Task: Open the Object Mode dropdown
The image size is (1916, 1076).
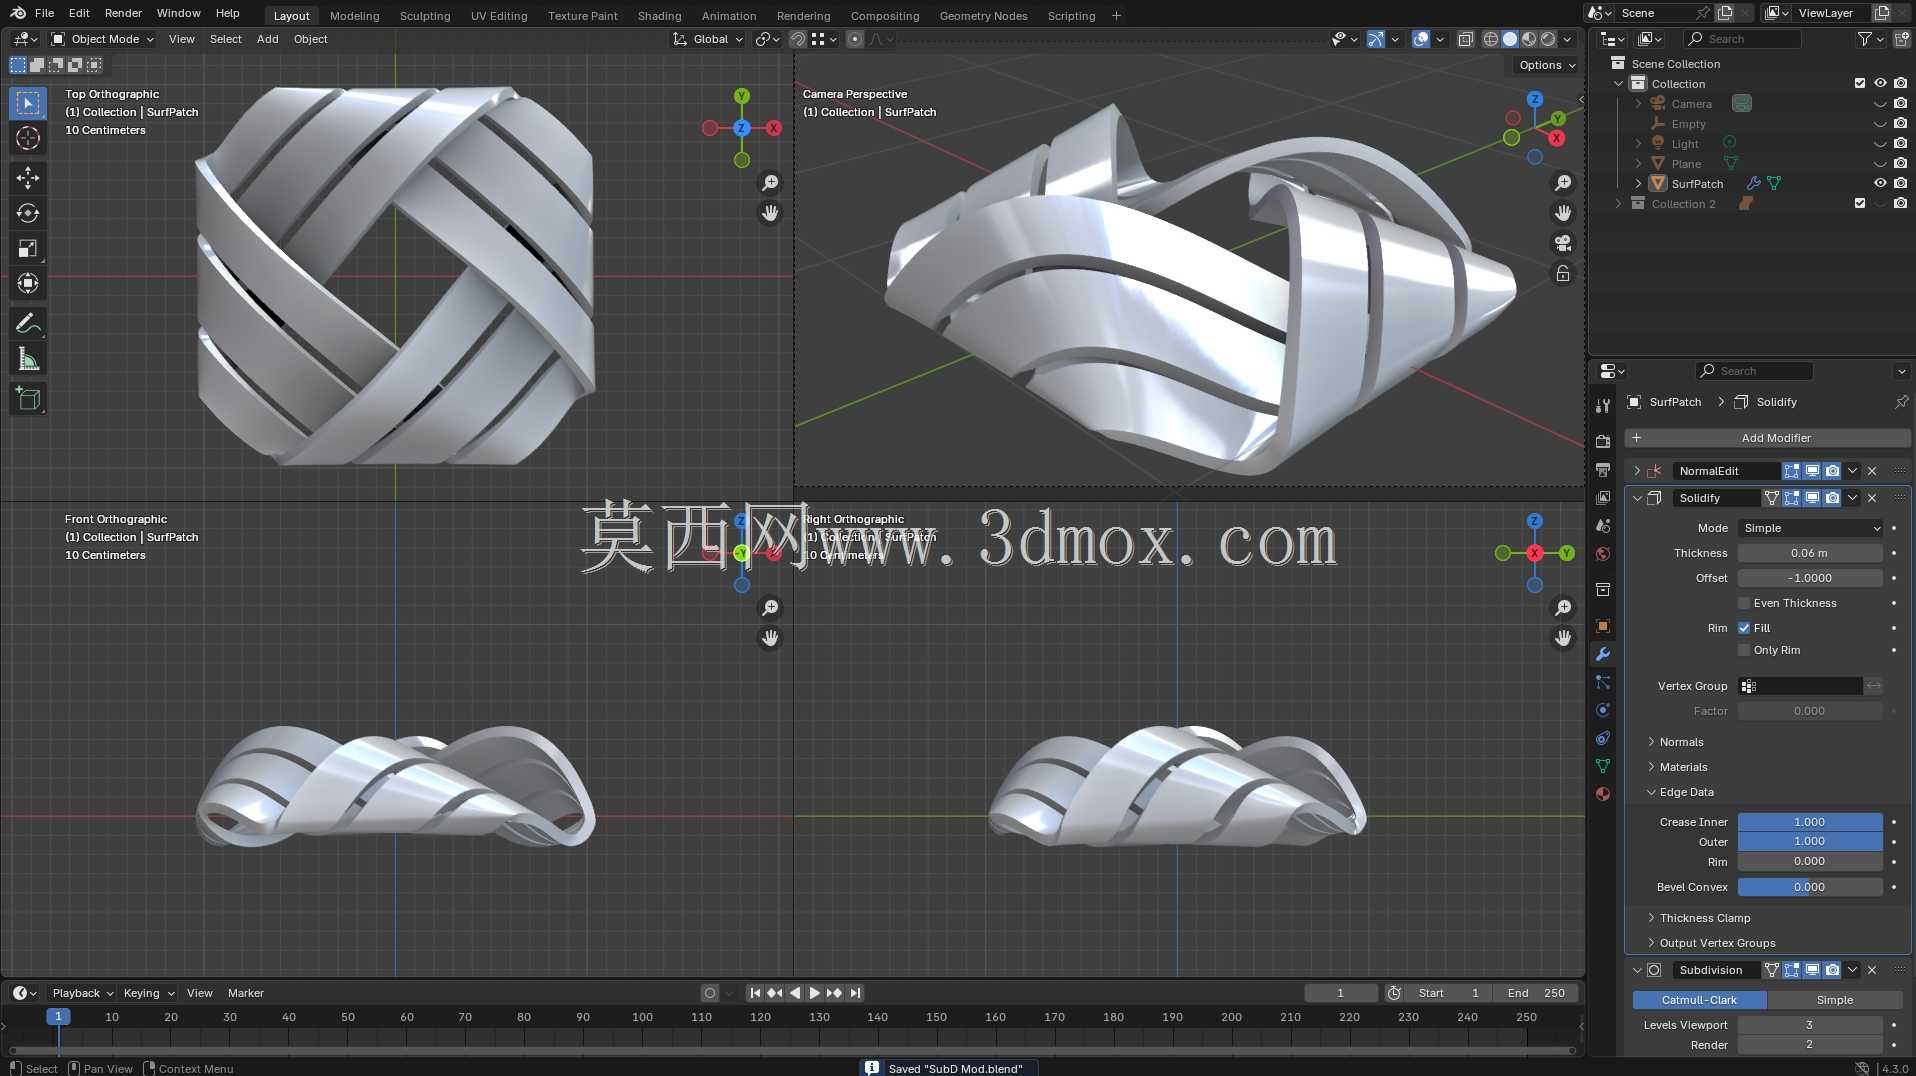Action: click(103, 39)
